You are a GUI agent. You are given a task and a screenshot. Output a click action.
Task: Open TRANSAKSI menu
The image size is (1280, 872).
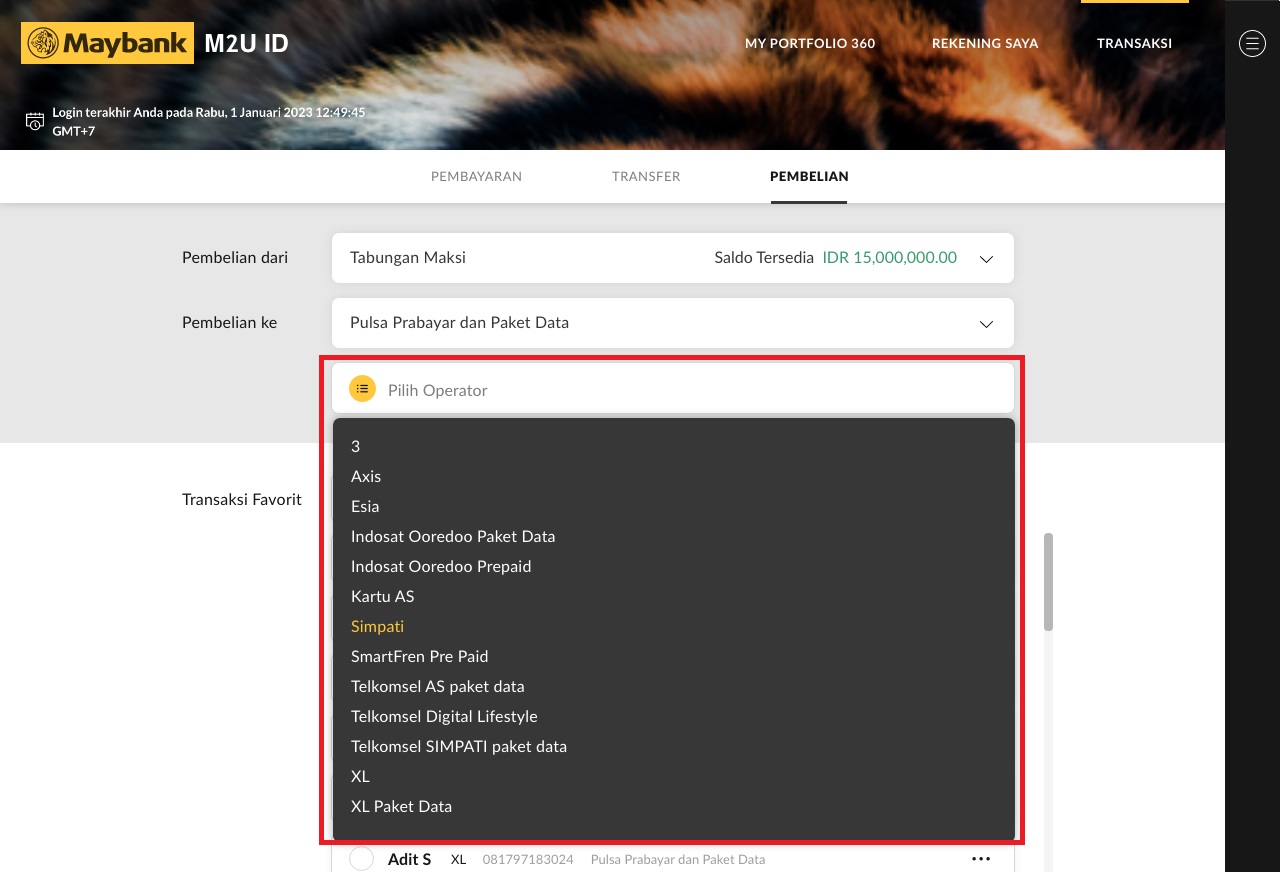tap(1134, 43)
